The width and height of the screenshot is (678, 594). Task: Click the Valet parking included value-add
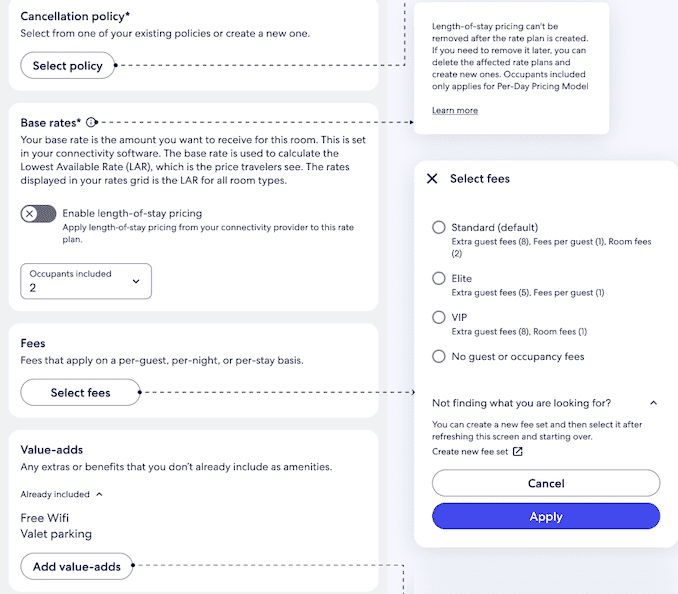tap(56, 534)
